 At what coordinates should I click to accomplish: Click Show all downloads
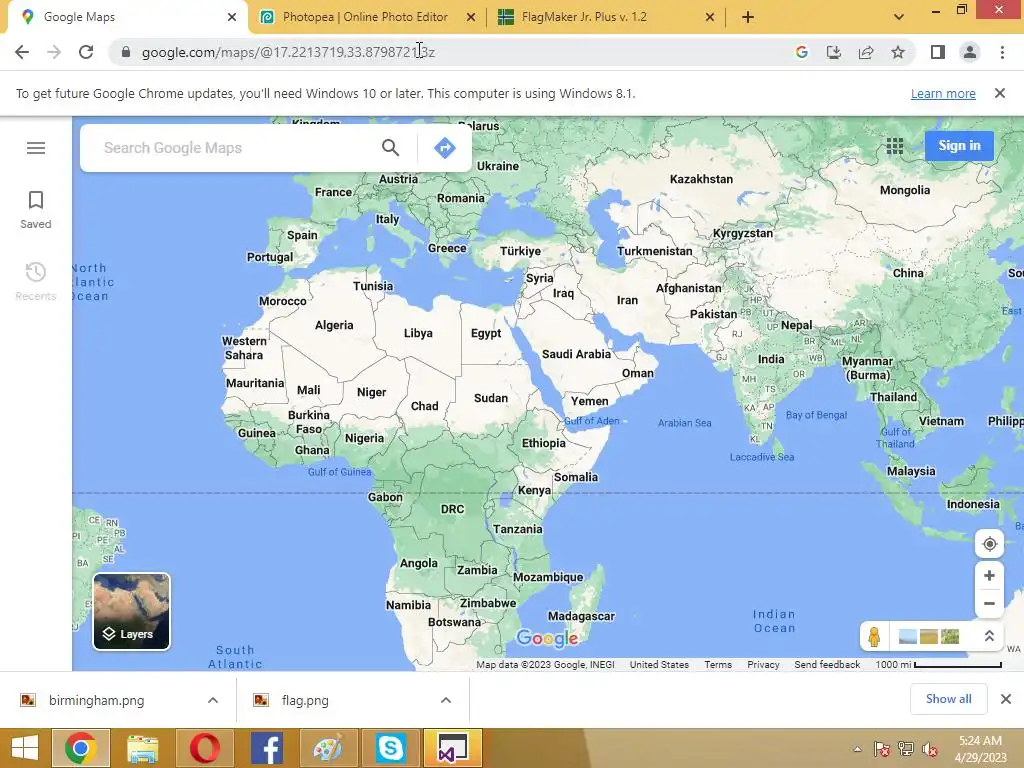948,699
